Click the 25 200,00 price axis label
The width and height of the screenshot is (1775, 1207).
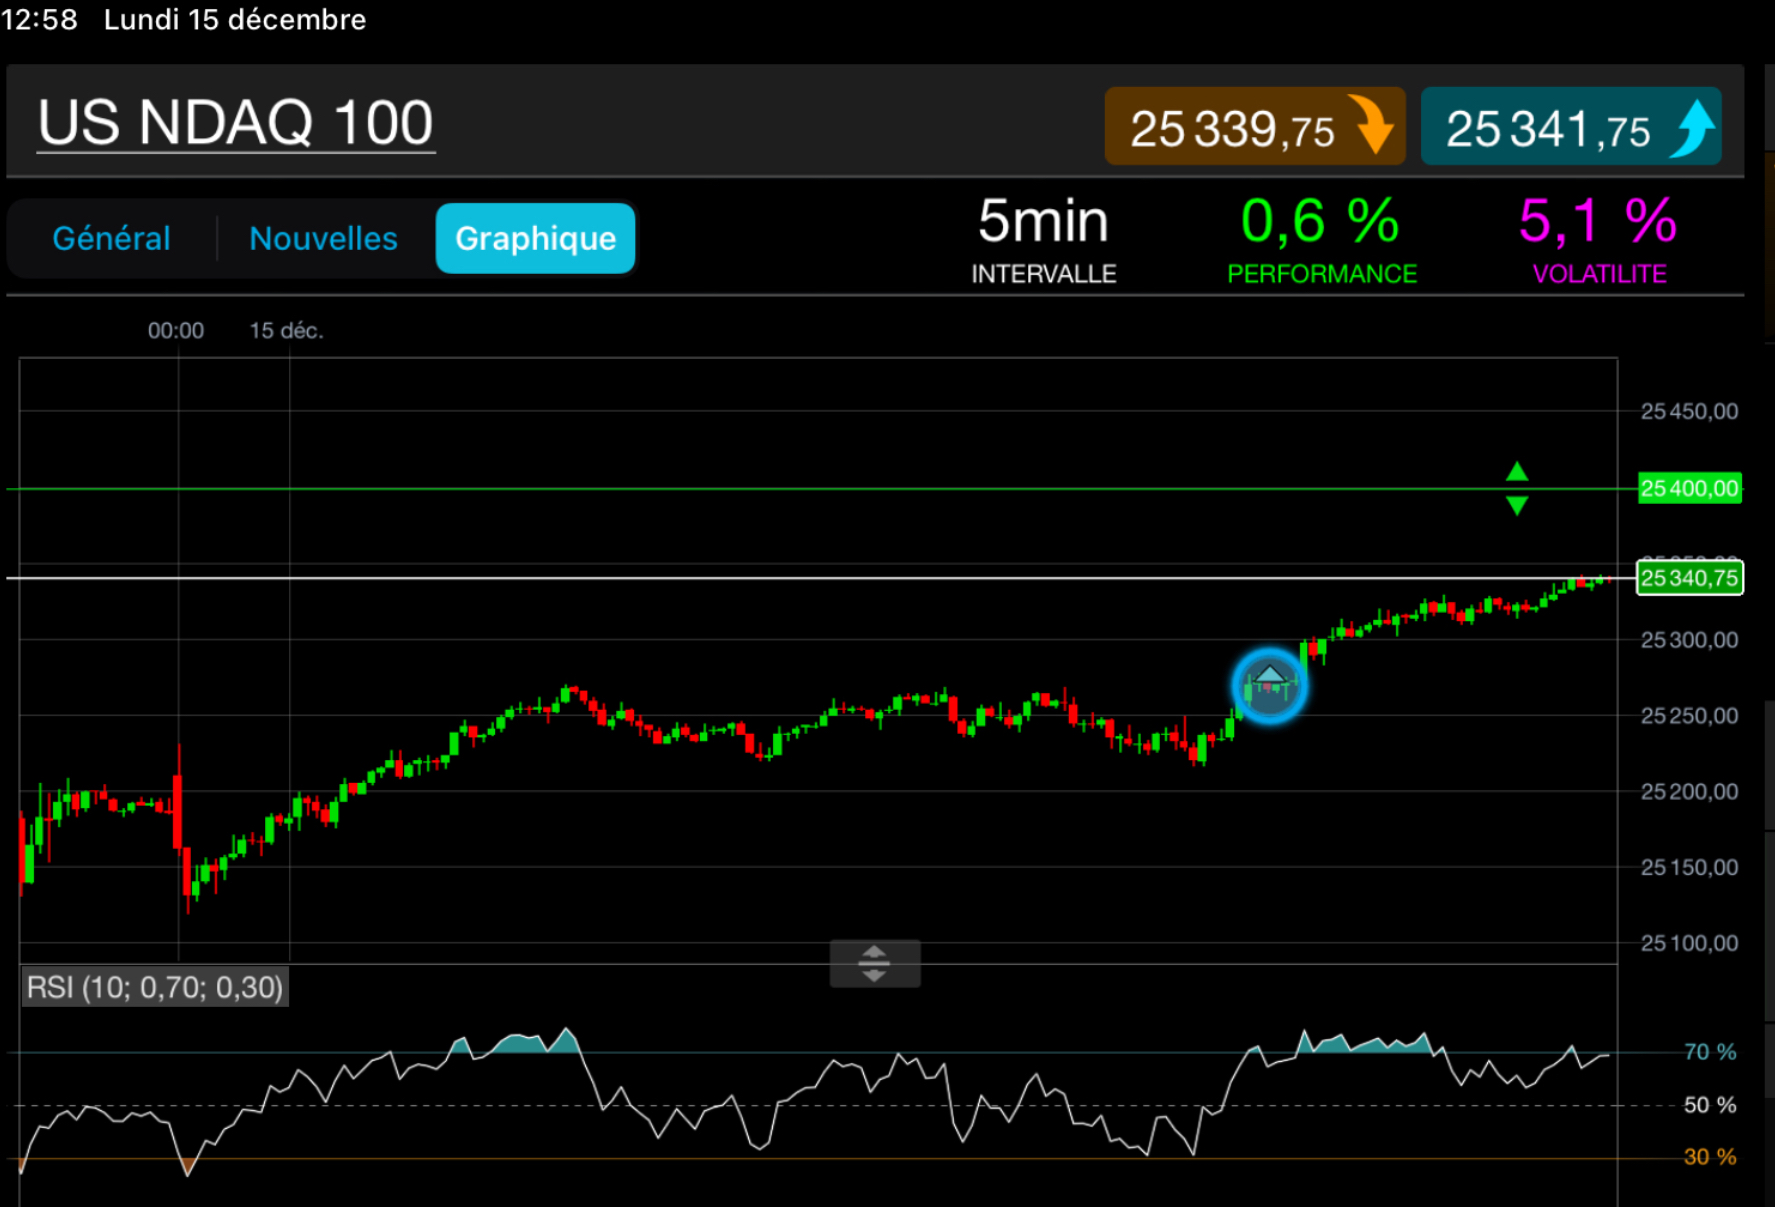tap(1690, 792)
